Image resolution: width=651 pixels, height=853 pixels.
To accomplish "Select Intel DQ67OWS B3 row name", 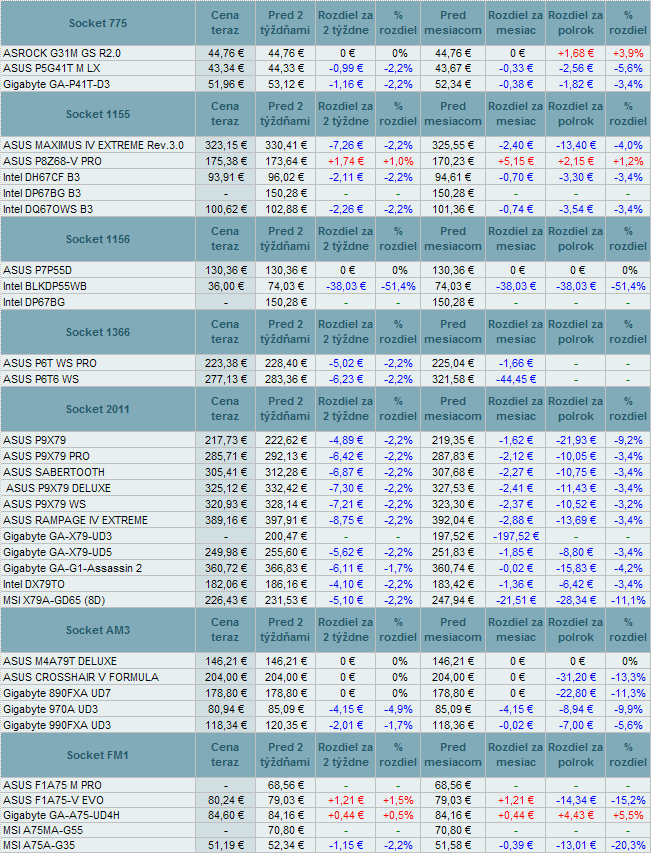I will [x=48, y=209].
